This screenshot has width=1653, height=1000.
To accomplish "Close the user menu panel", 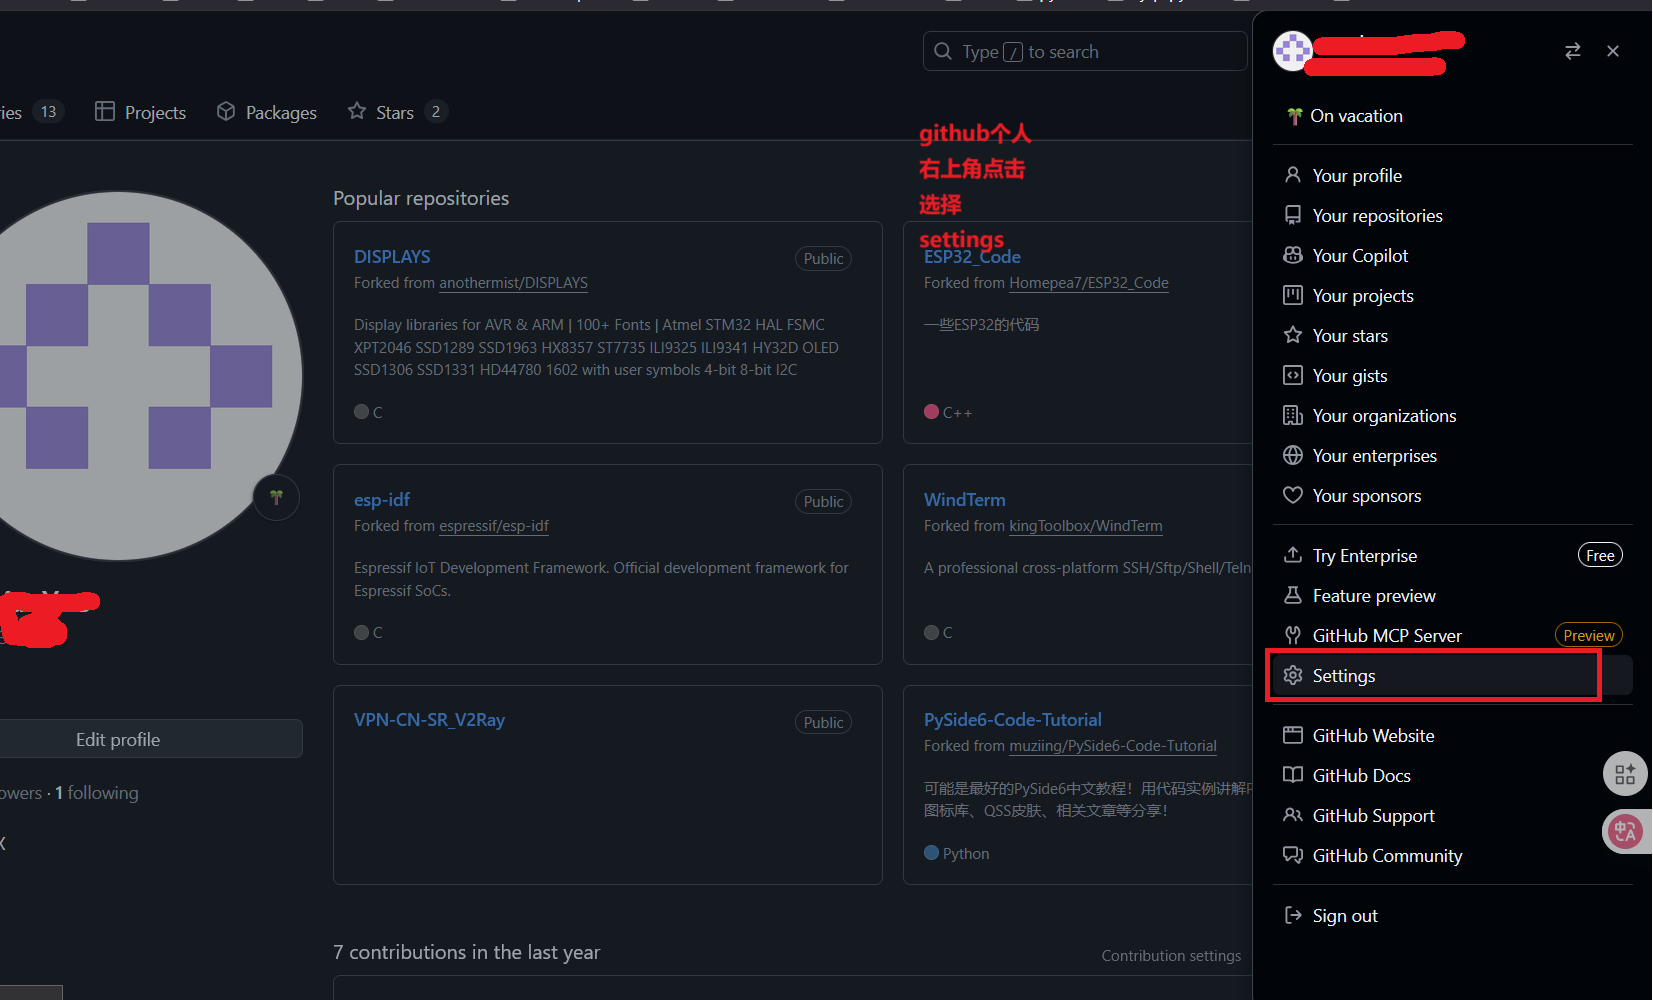I will pyautogui.click(x=1613, y=51).
